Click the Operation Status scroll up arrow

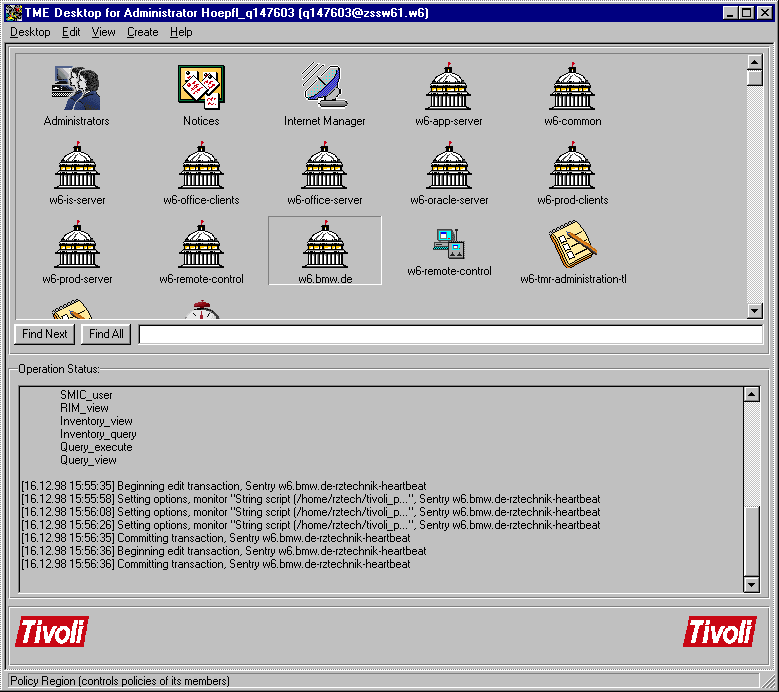752,394
